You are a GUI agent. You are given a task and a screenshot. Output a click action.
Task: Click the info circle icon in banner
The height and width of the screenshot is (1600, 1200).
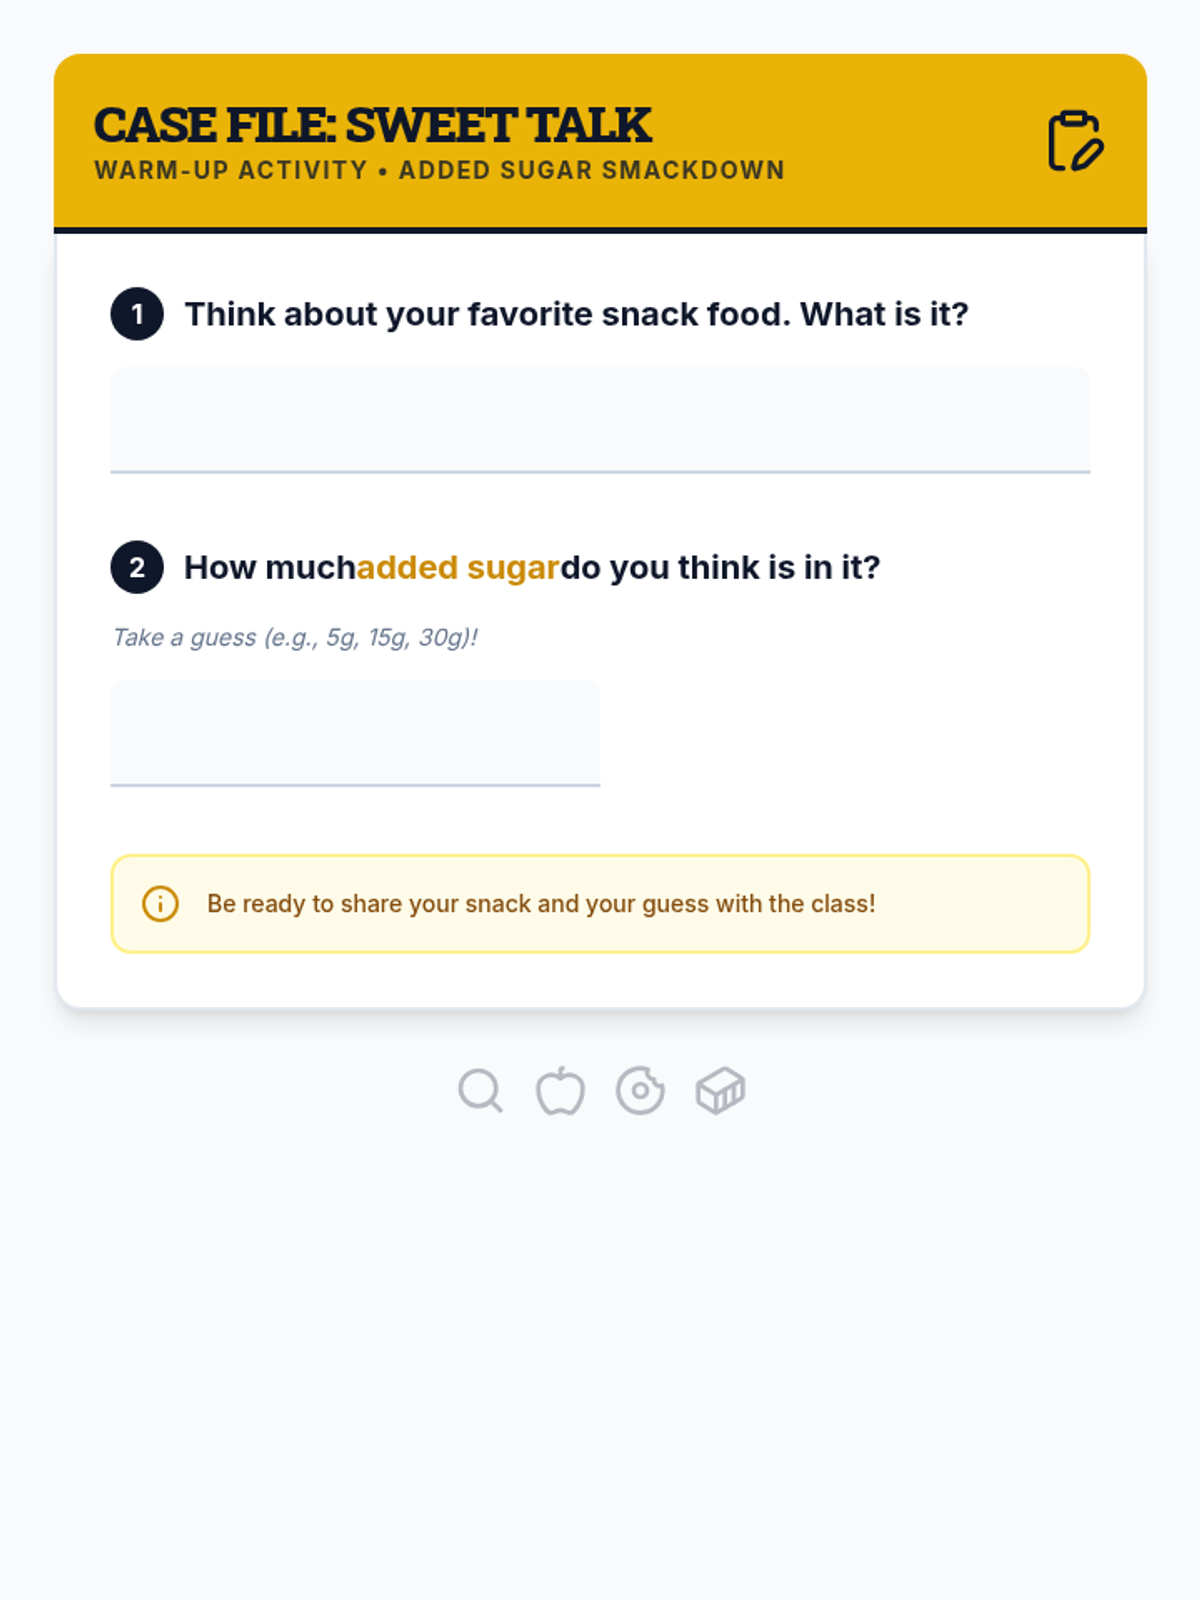click(160, 904)
